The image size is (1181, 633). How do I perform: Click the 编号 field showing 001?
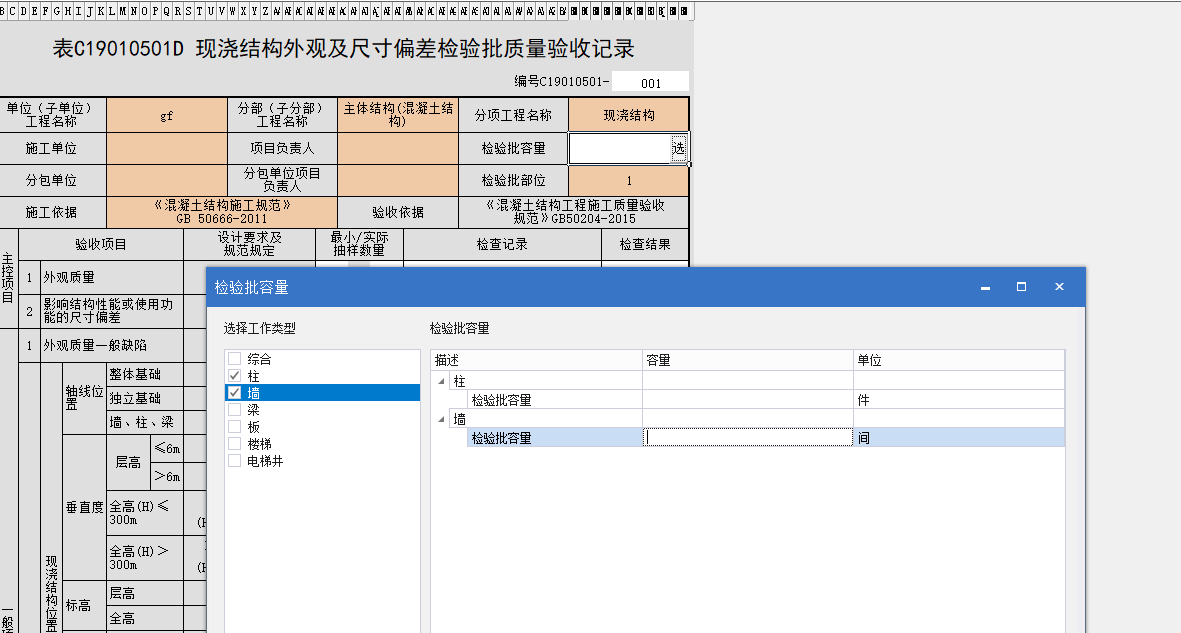pos(650,83)
